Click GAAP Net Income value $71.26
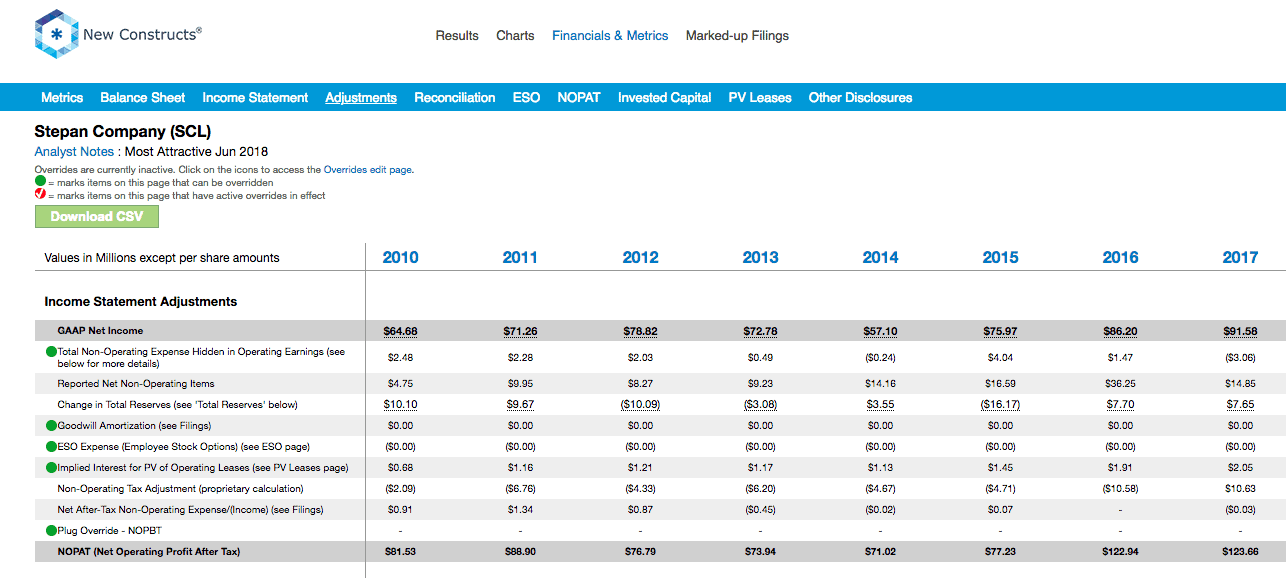Screen dimensions: 1286x578 520,331
